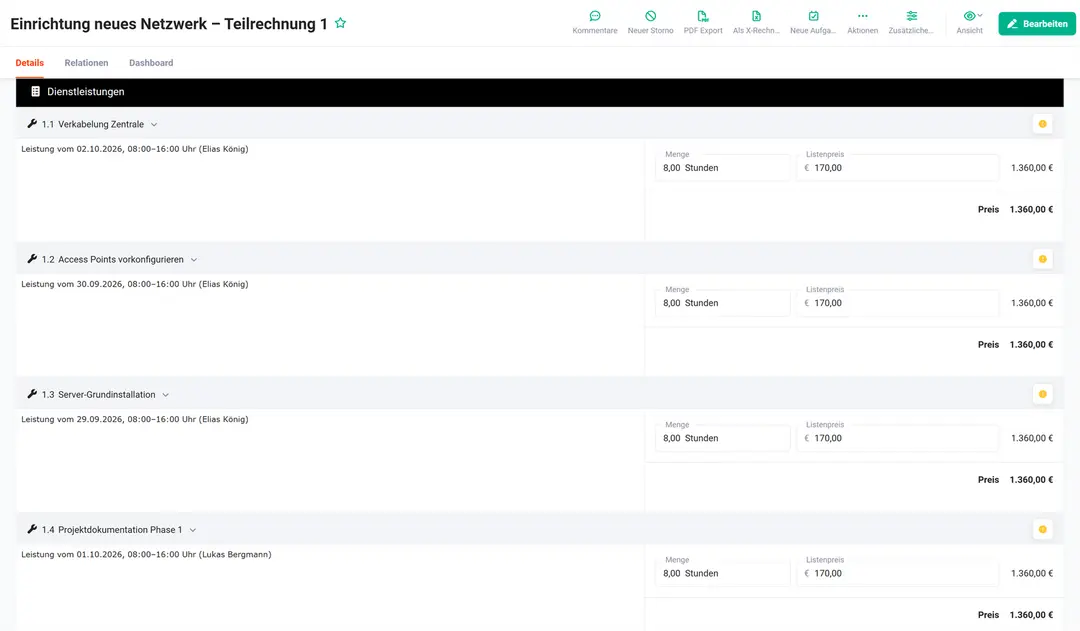Mark invoice as favorite with star icon

[x=340, y=23]
